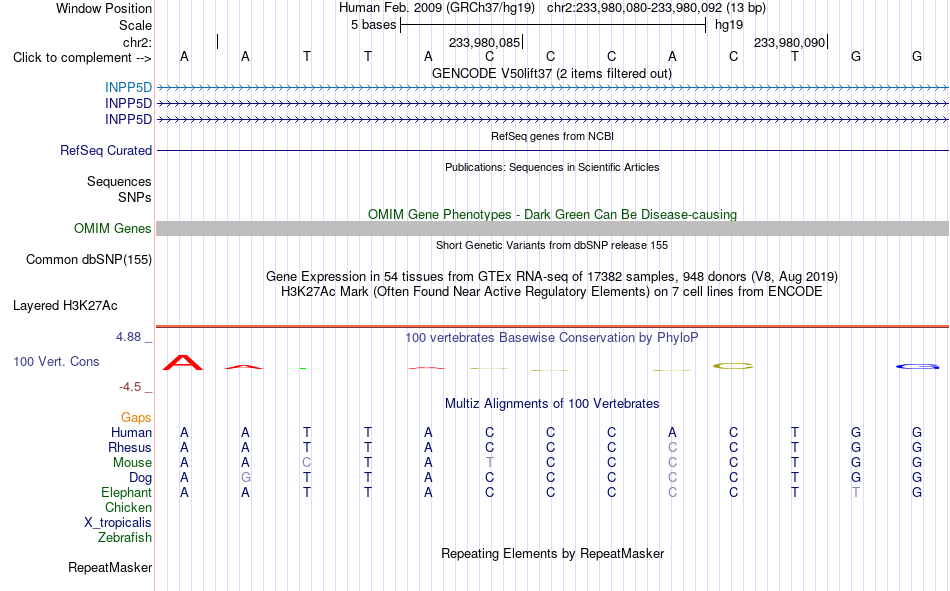Click the olive C conservation logo glyph
The height and width of the screenshot is (591, 950).
pos(733,366)
